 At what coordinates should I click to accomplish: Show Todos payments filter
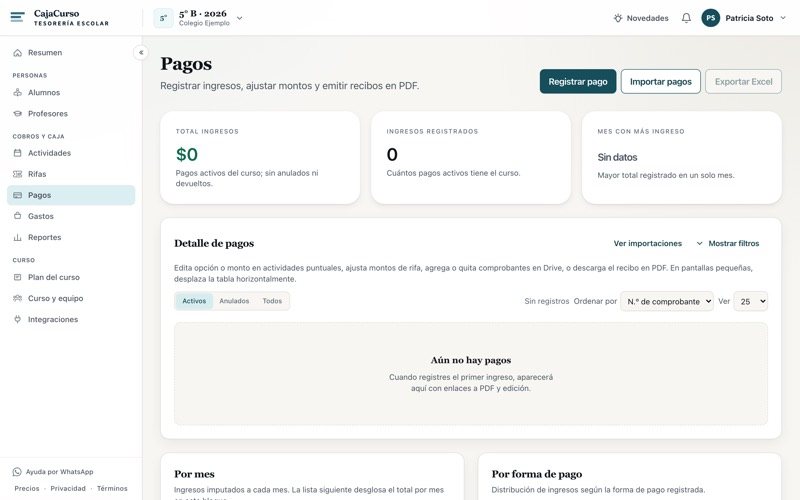point(272,301)
